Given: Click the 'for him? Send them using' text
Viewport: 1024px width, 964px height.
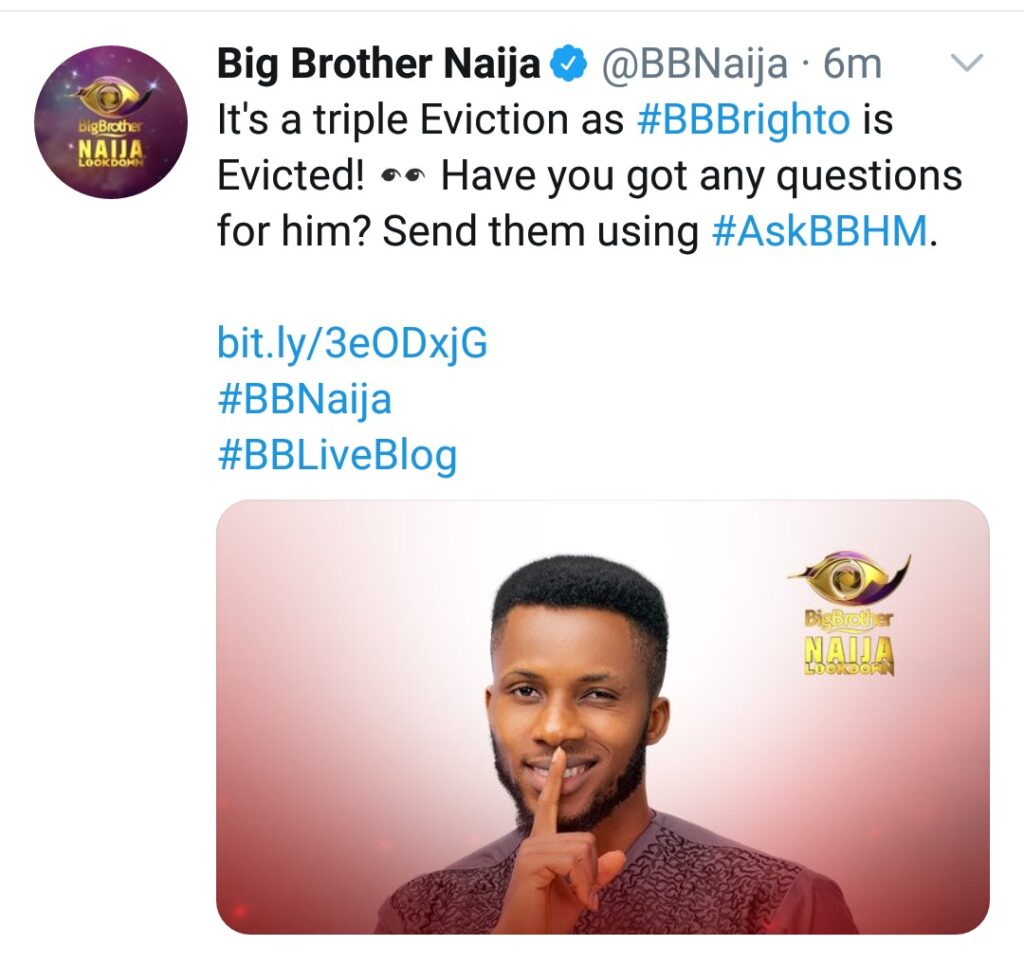Looking at the screenshot, I should [457, 232].
